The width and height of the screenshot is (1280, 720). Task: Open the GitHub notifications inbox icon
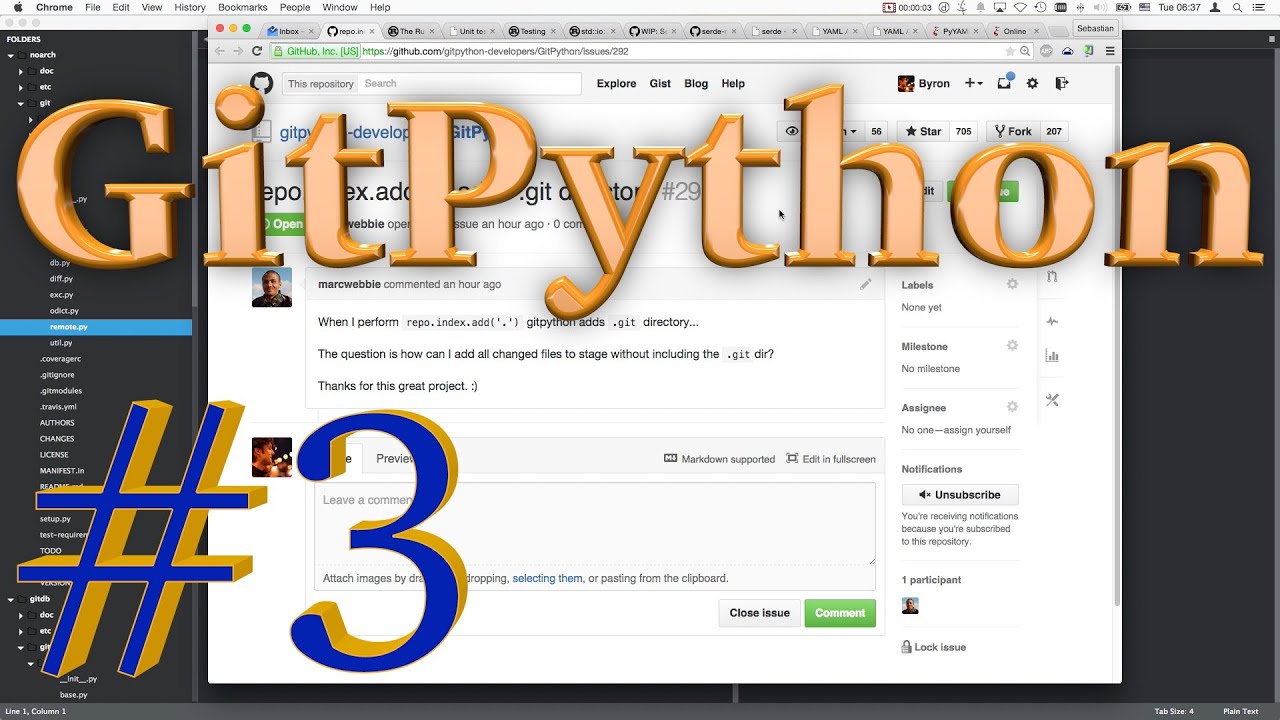[1004, 83]
